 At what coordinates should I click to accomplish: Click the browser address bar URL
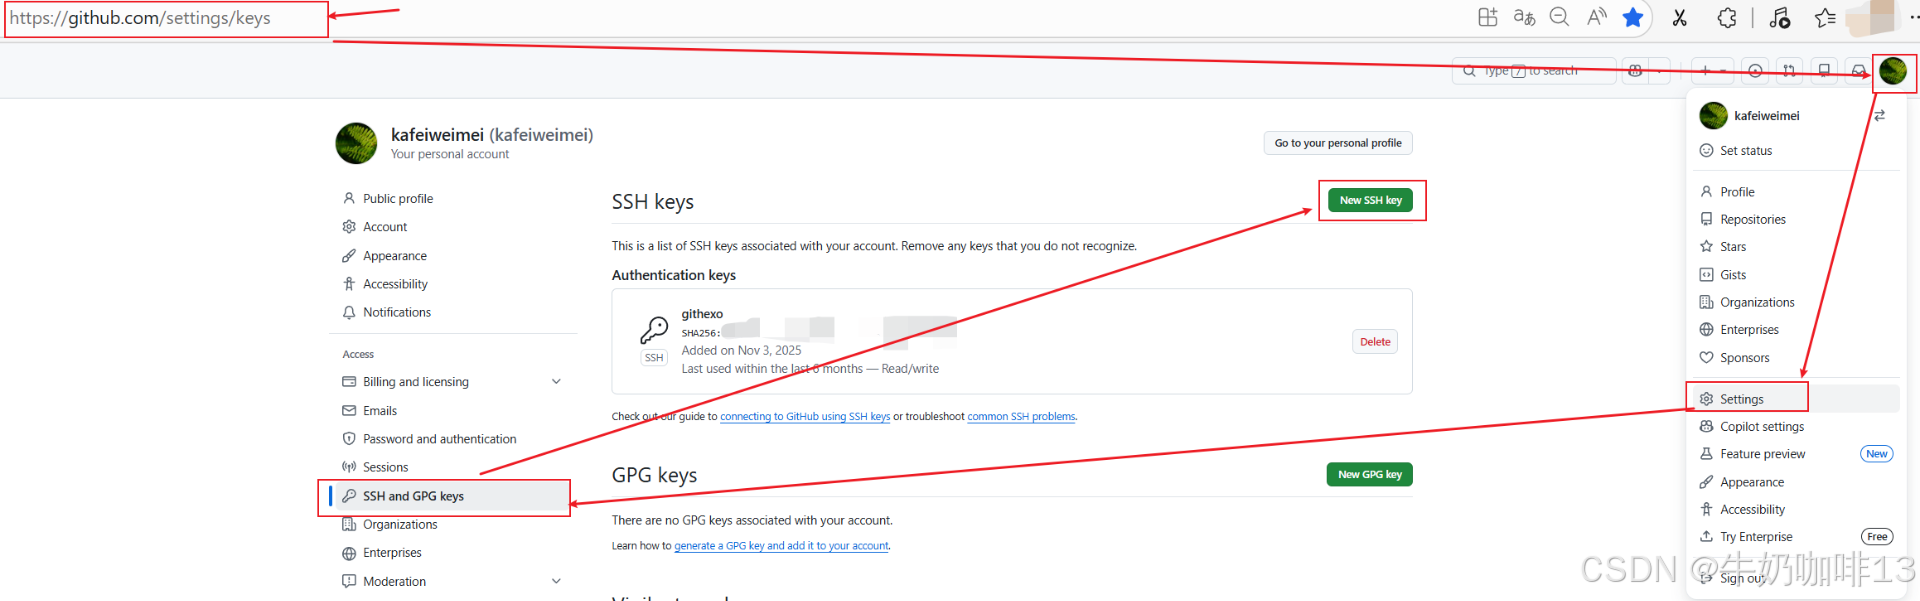click(x=140, y=18)
